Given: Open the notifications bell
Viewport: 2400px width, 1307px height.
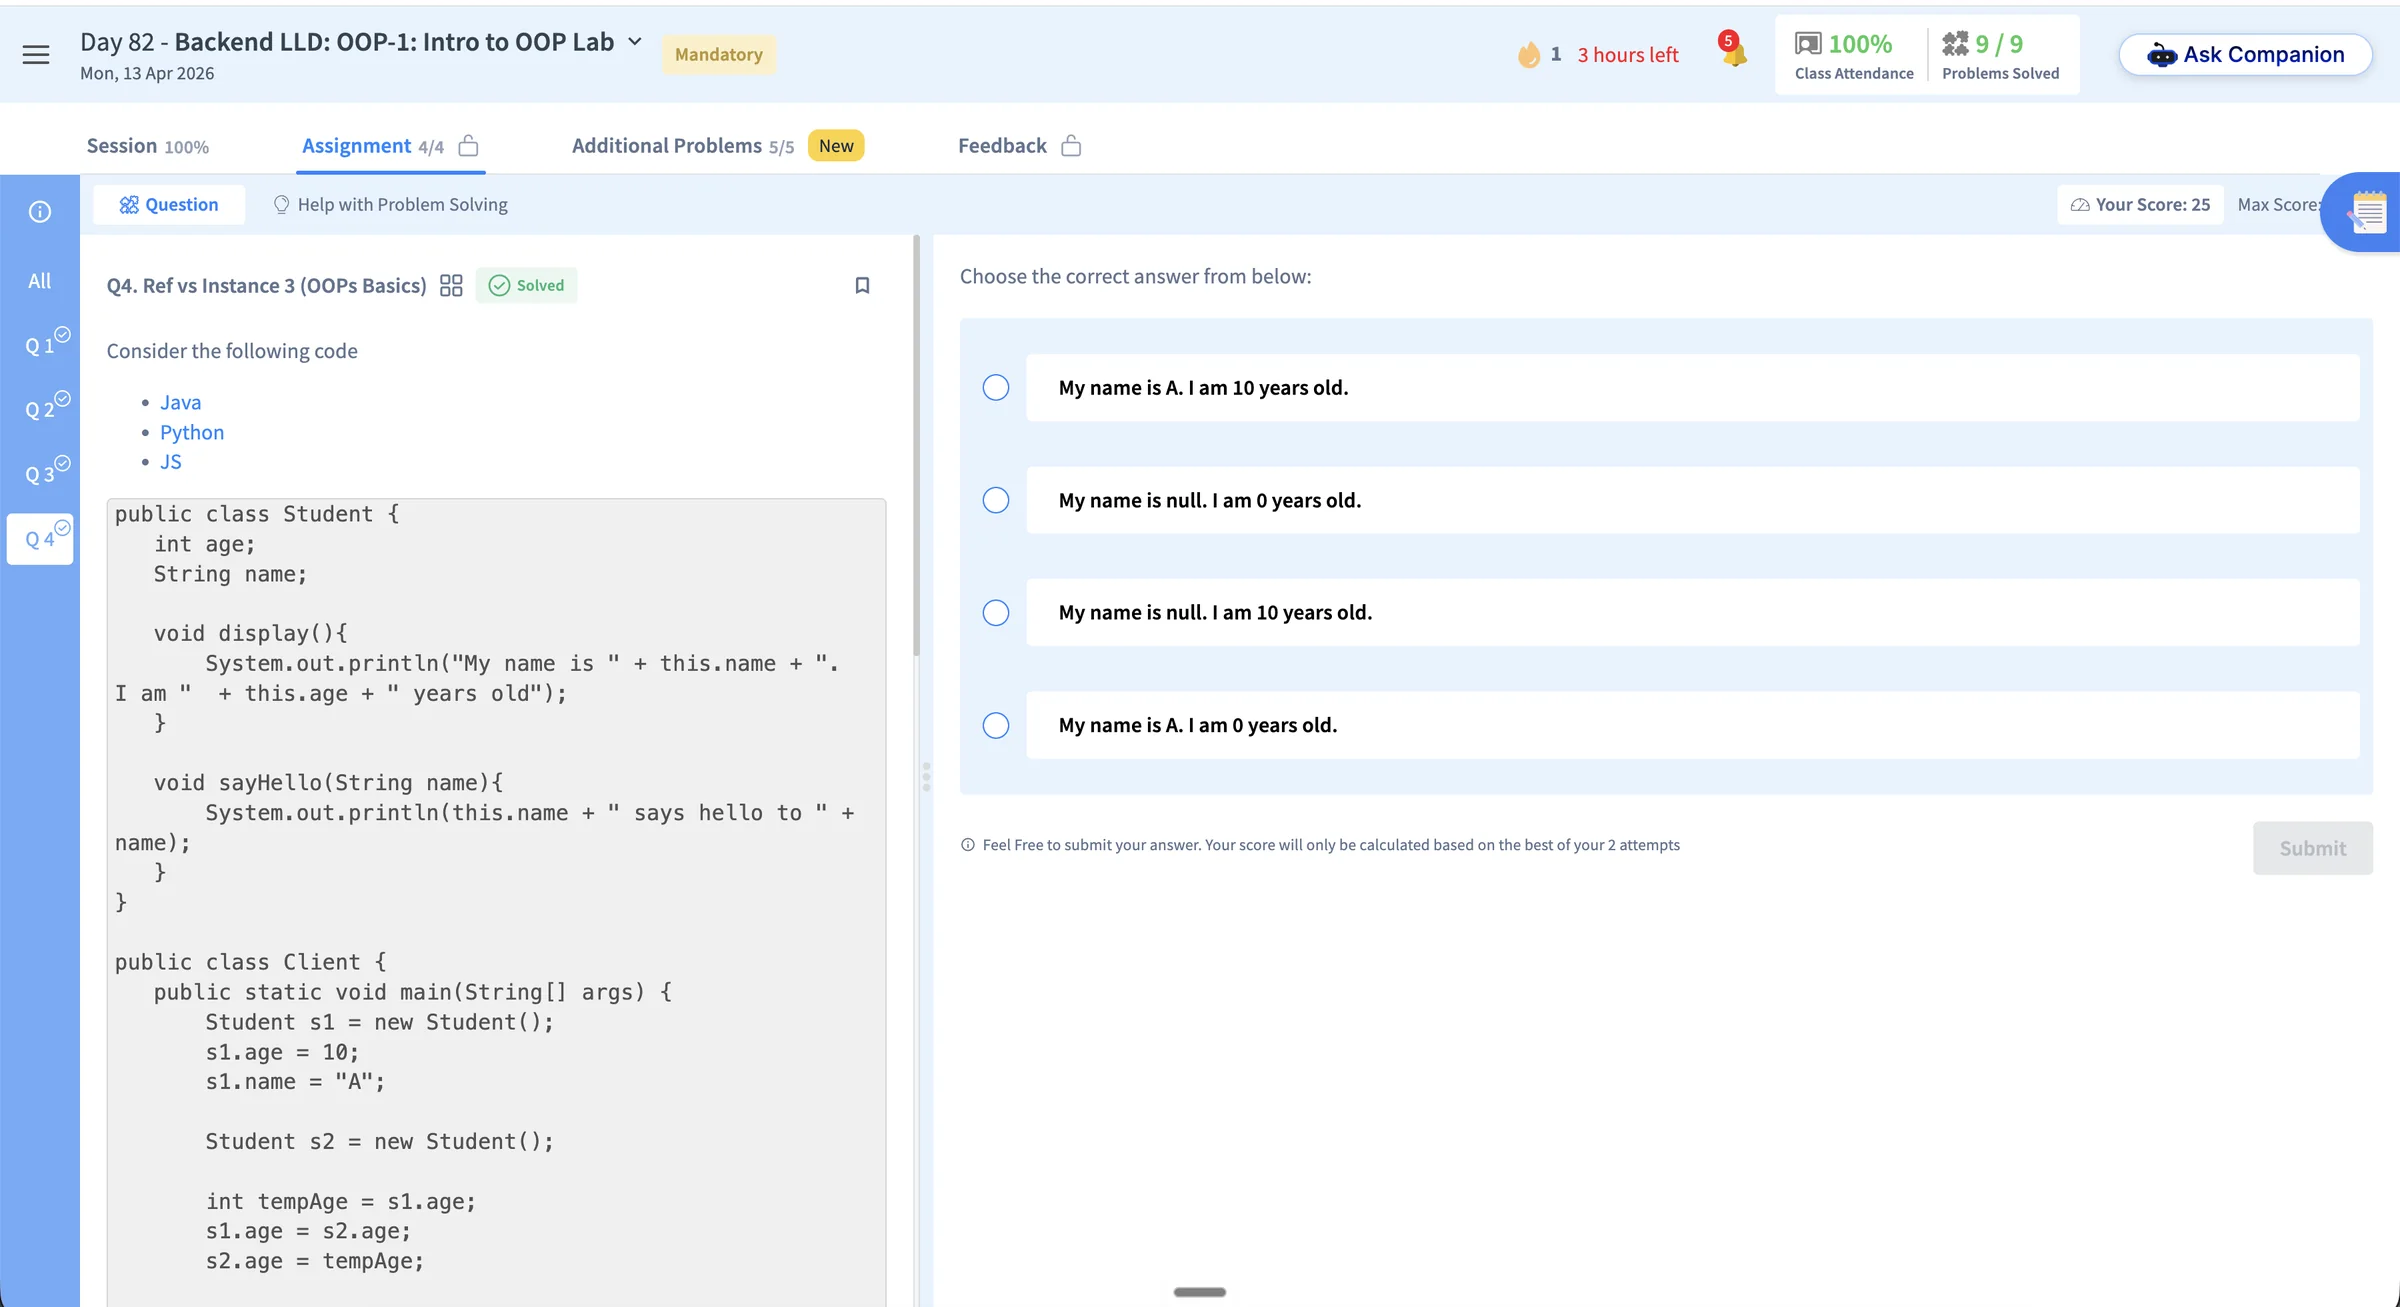Looking at the screenshot, I should [1733, 51].
